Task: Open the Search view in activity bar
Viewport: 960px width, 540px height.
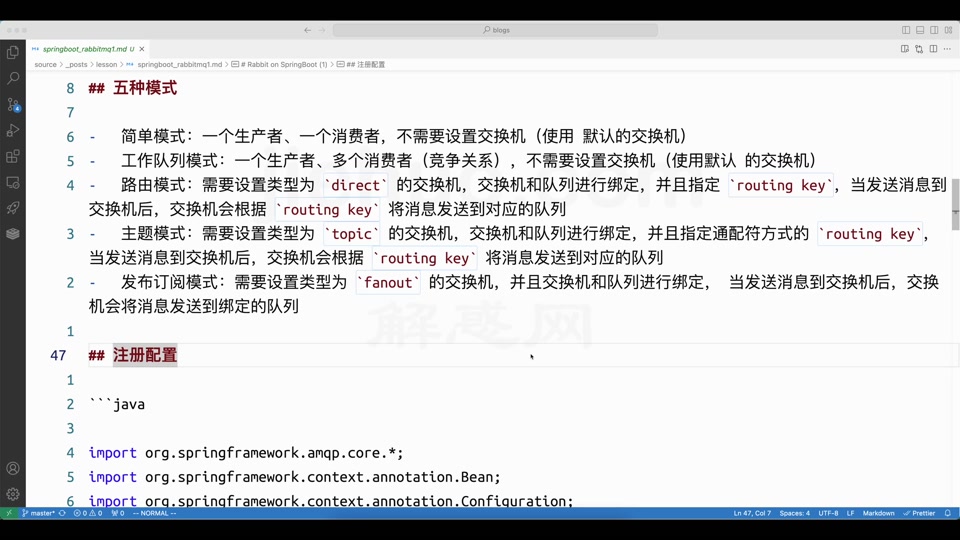Action: tap(13, 78)
